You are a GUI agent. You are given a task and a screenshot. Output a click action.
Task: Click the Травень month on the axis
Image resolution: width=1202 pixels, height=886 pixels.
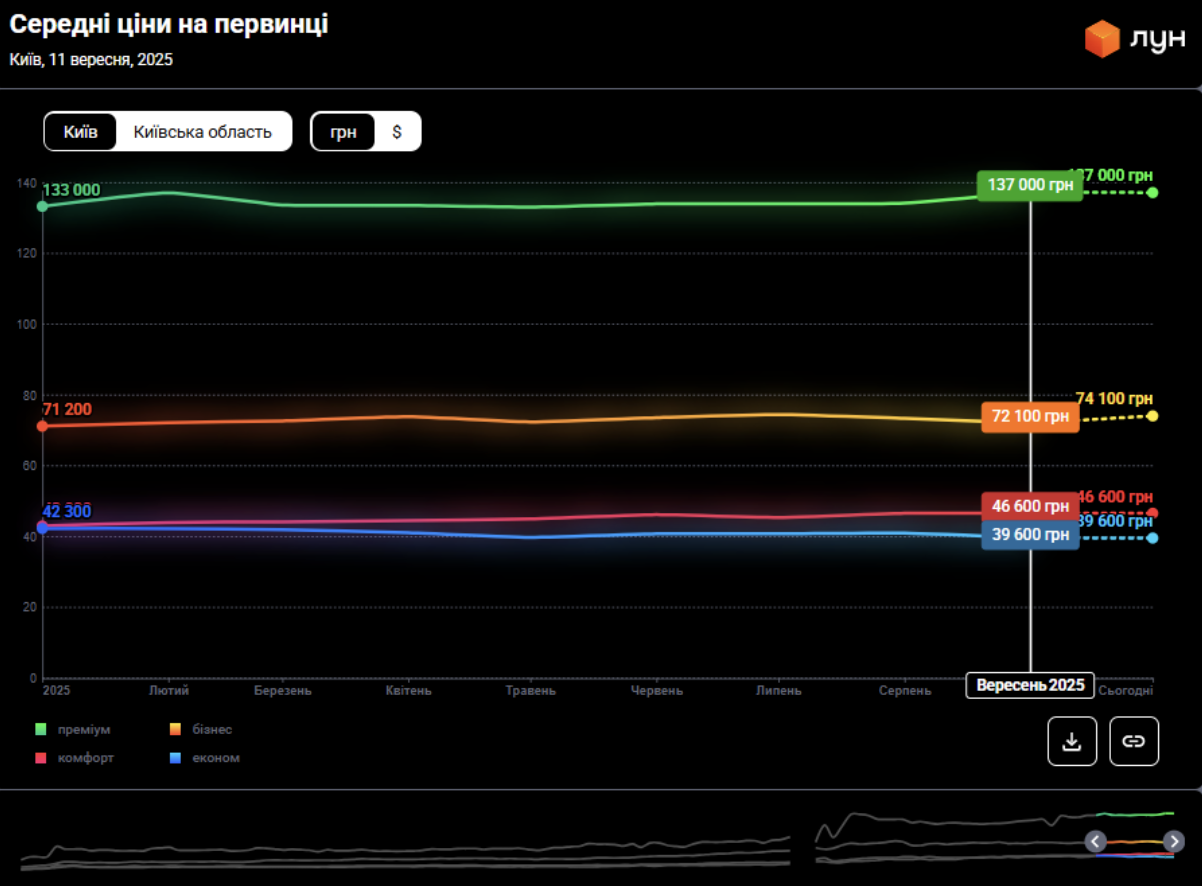pyautogui.click(x=530, y=691)
